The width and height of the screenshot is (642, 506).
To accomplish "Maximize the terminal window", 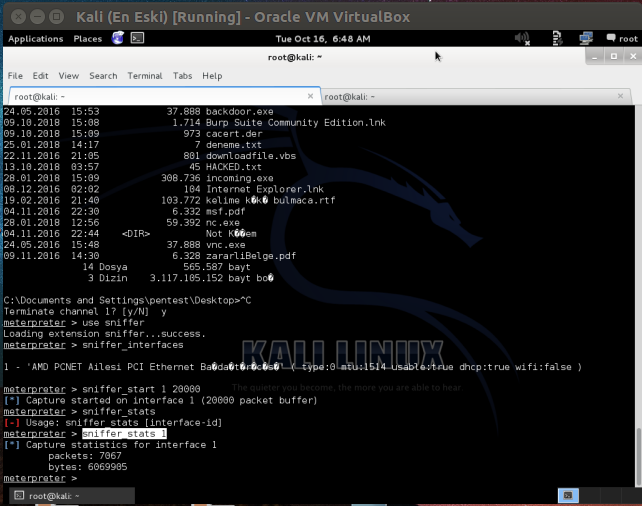I will (614, 56).
